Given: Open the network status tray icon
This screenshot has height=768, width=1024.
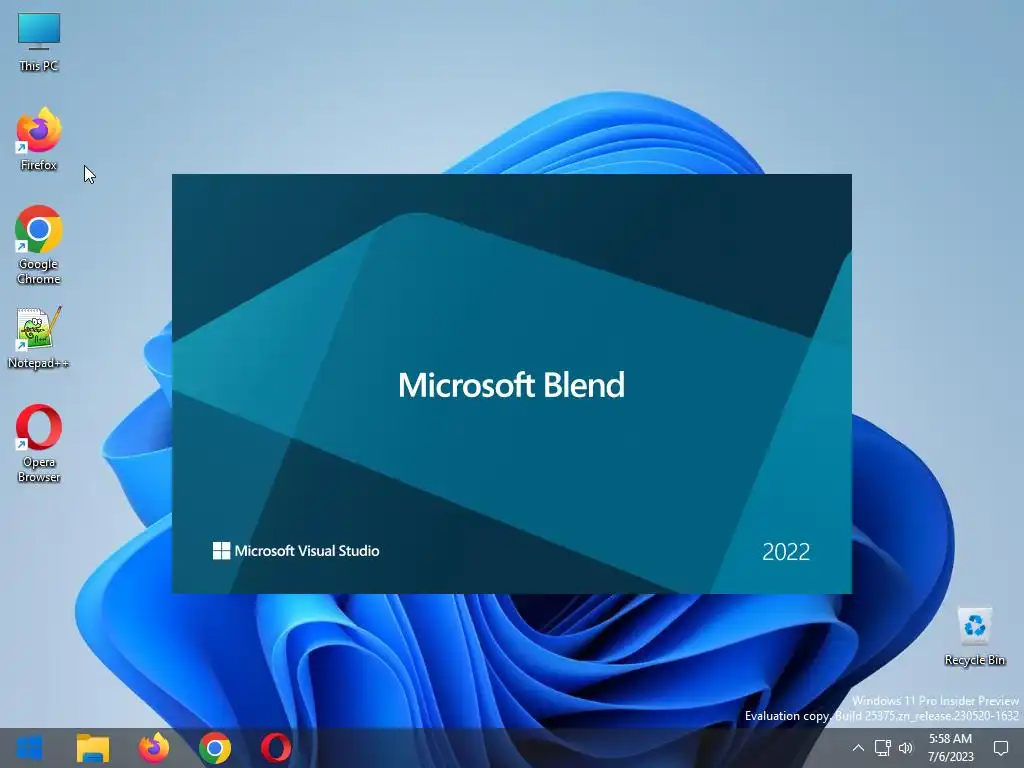Looking at the screenshot, I should tap(882, 748).
